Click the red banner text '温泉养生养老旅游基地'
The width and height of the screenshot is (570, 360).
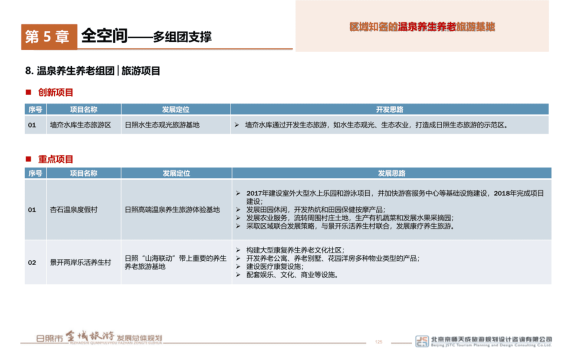tap(446, 27)
